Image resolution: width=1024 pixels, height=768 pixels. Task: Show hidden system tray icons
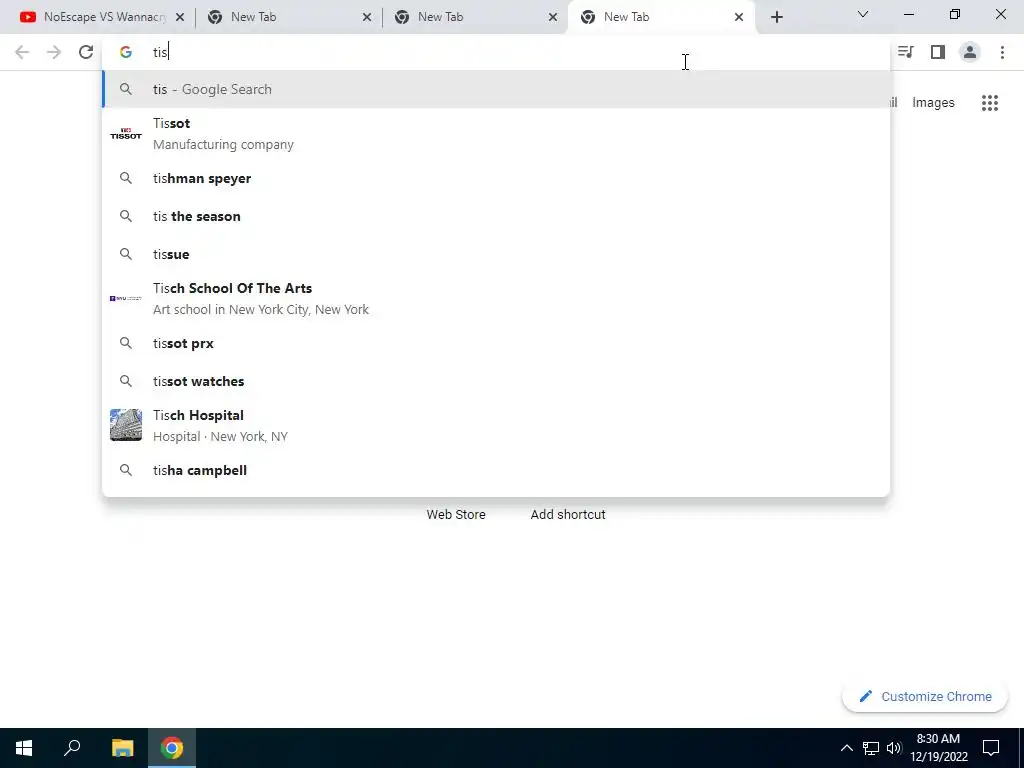pyautogui.click(x=846, y=748)
